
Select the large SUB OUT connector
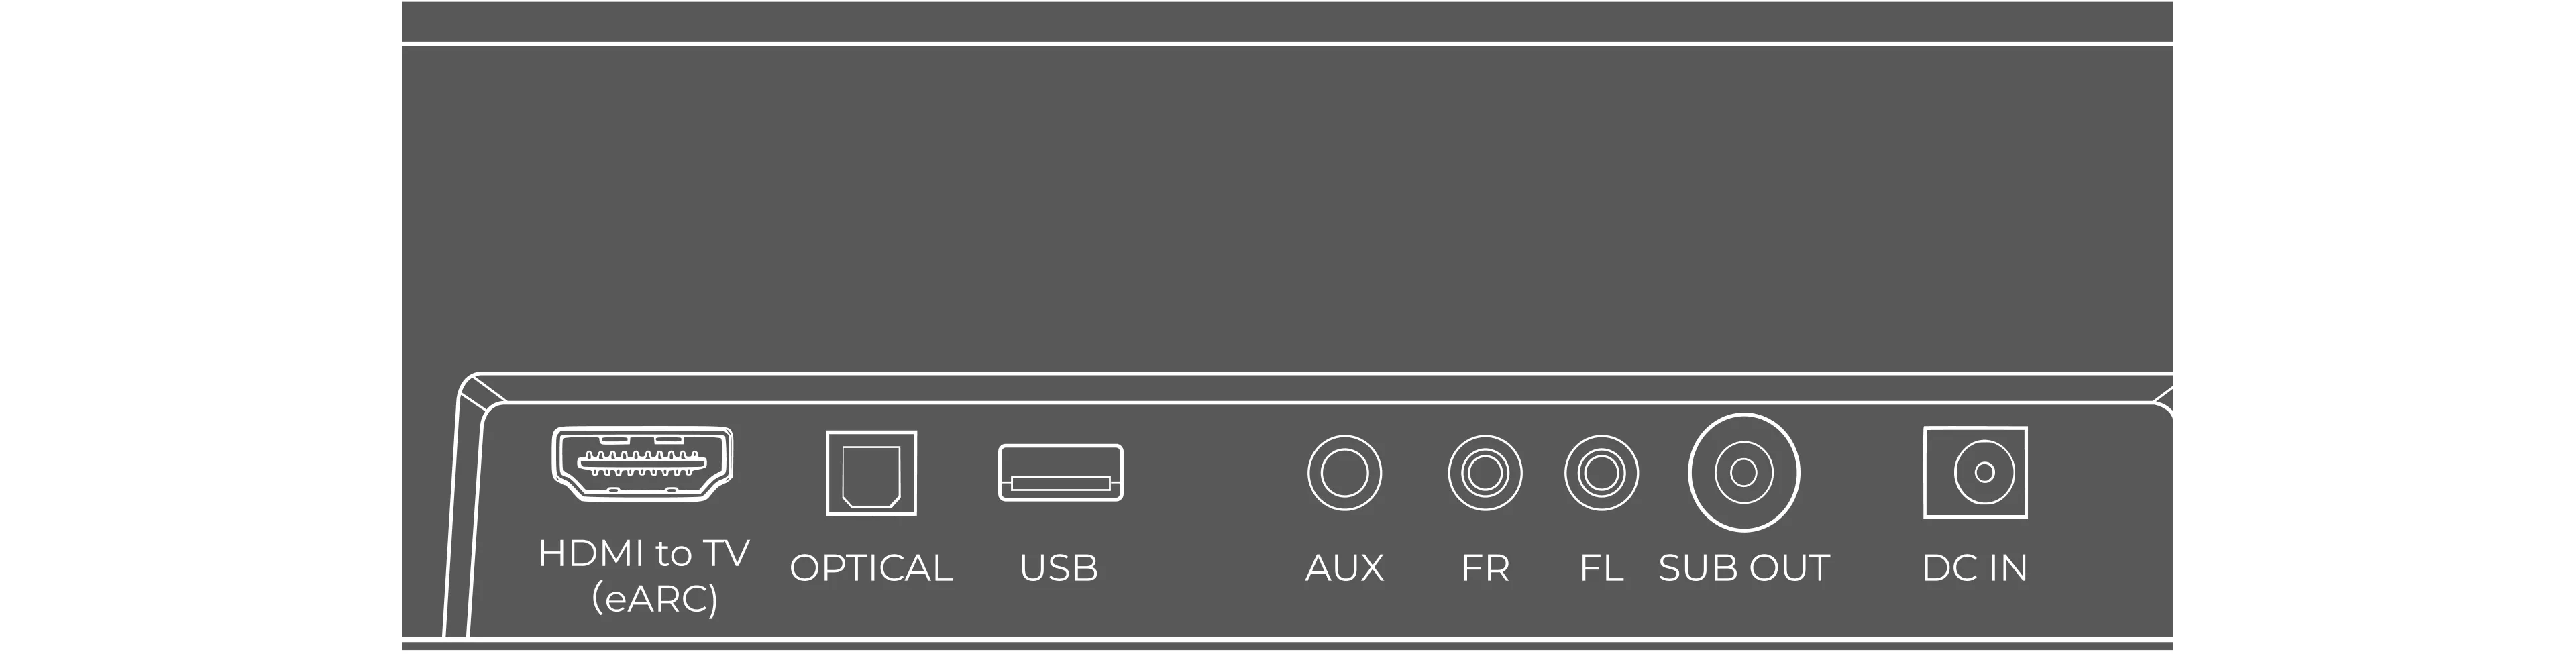point(1743,472)
